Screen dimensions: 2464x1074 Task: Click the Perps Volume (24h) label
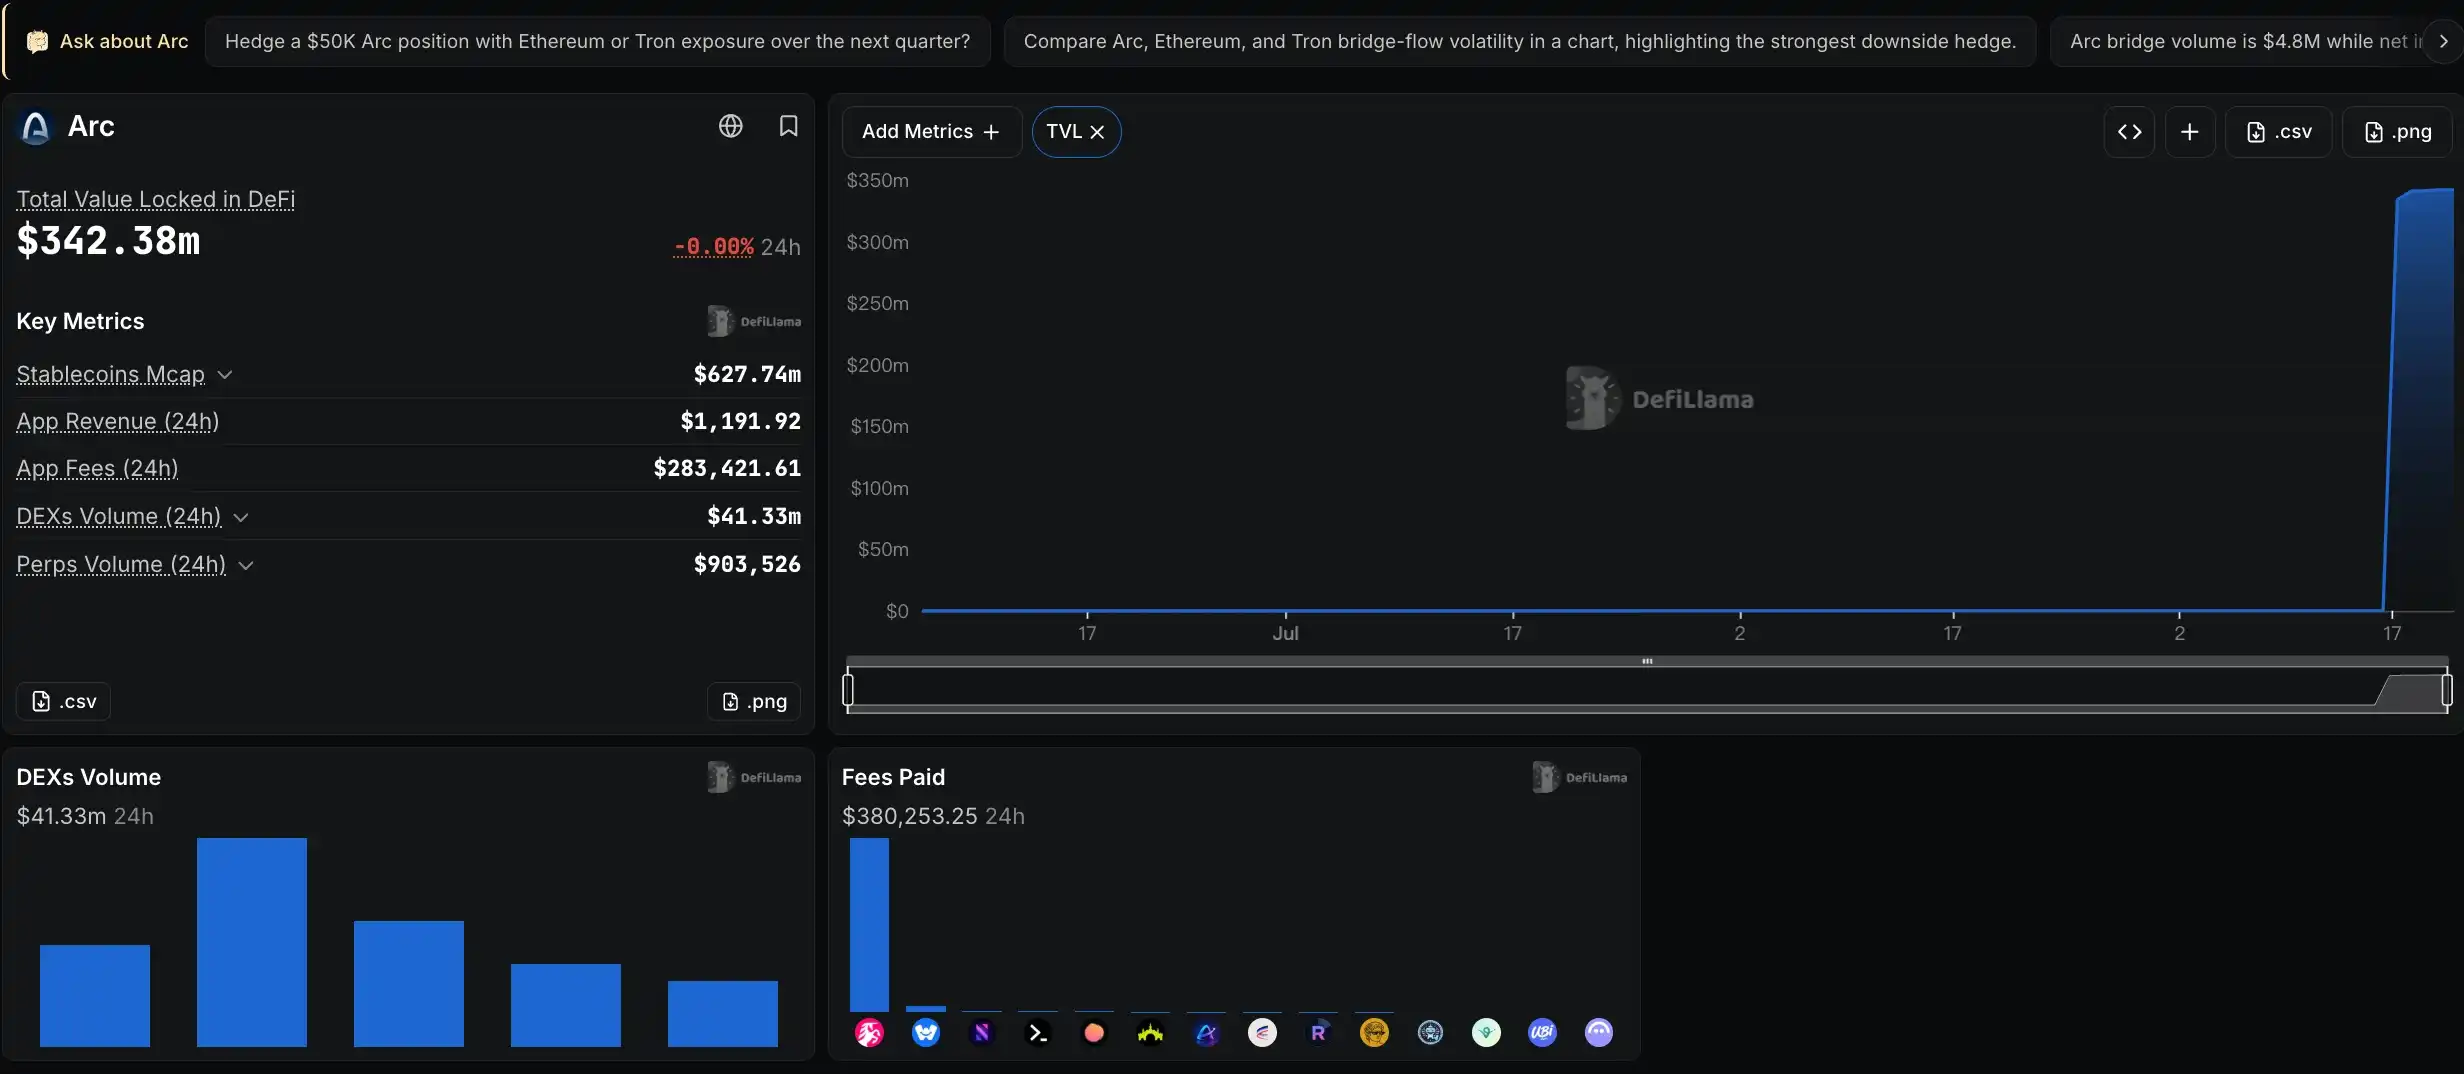pos(121,564)
